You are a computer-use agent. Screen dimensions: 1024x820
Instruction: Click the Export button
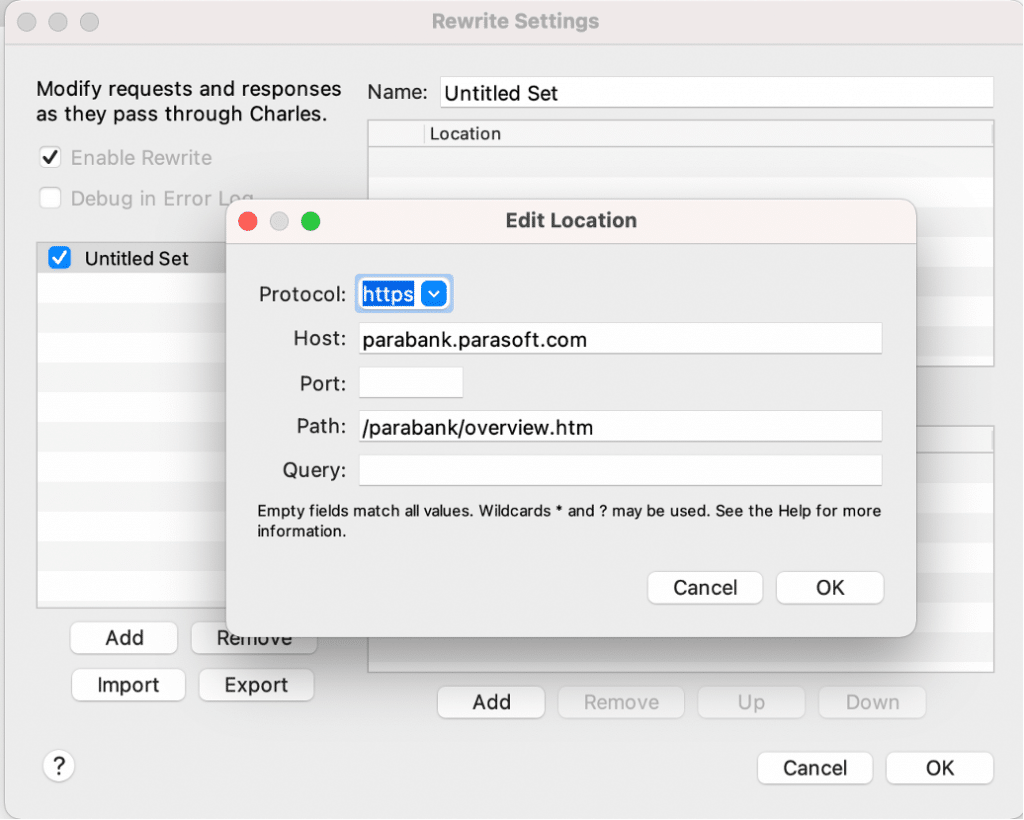pyautogui.click(x=256, y=685)
